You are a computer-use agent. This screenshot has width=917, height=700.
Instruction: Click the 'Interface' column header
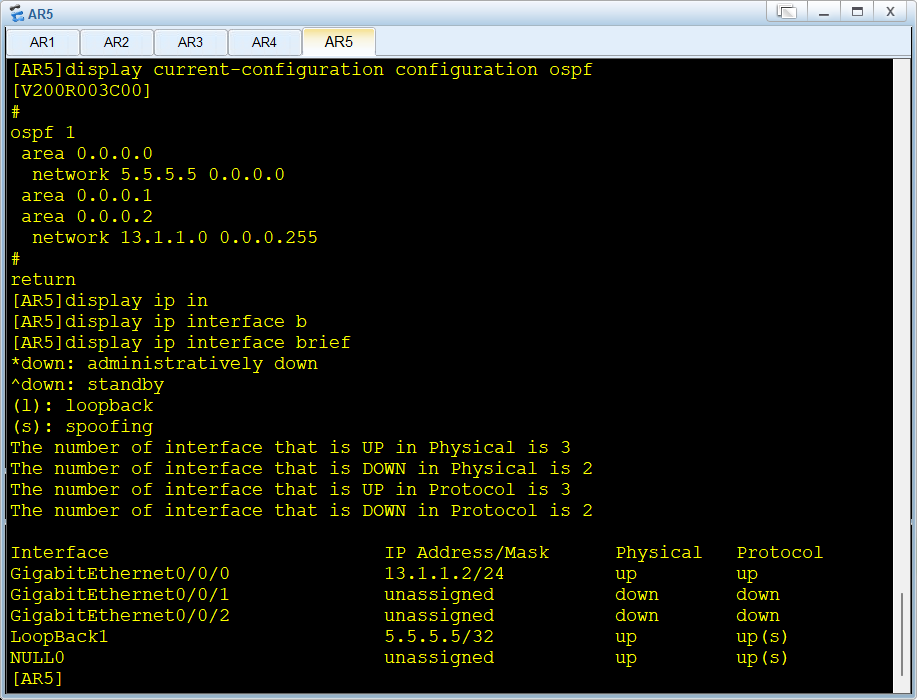pos(59,553)
